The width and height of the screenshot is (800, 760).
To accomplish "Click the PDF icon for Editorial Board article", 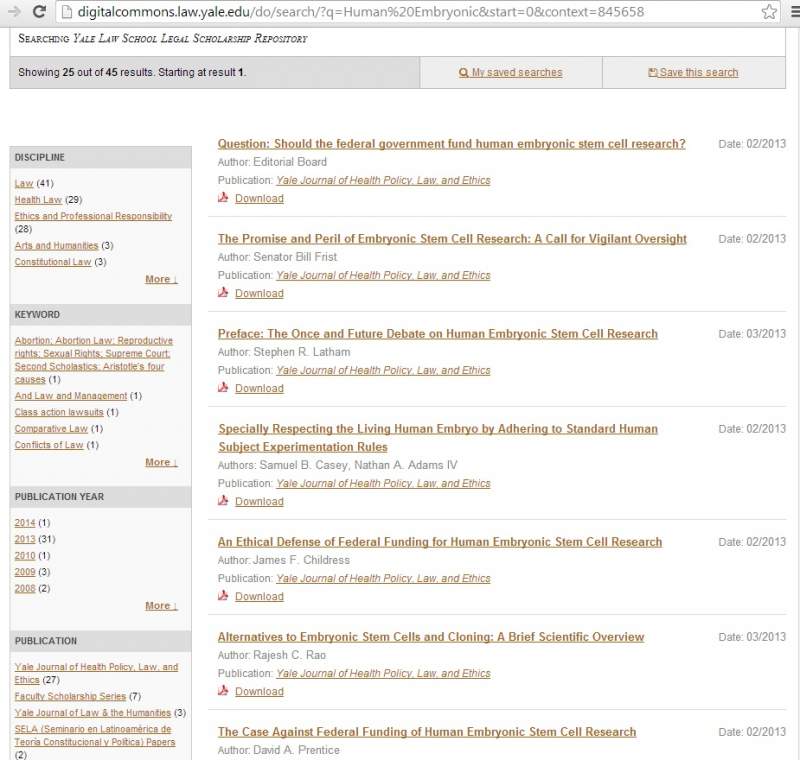I will pos(223,197).
